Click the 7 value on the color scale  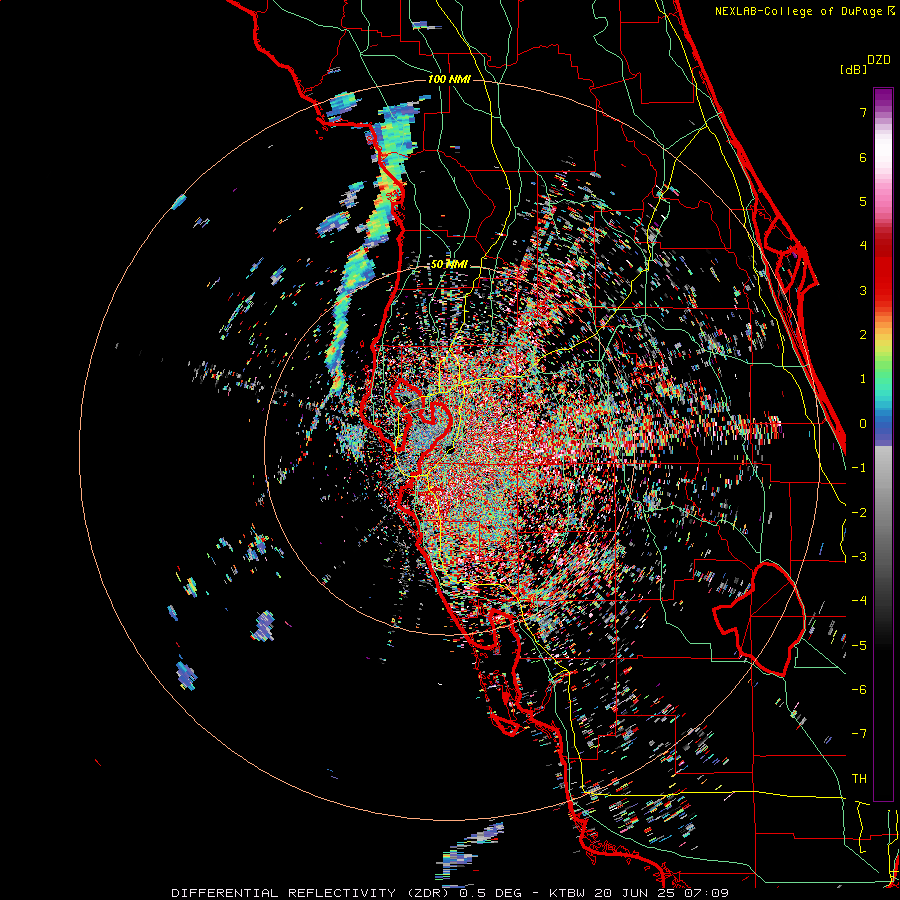point(863,112)
